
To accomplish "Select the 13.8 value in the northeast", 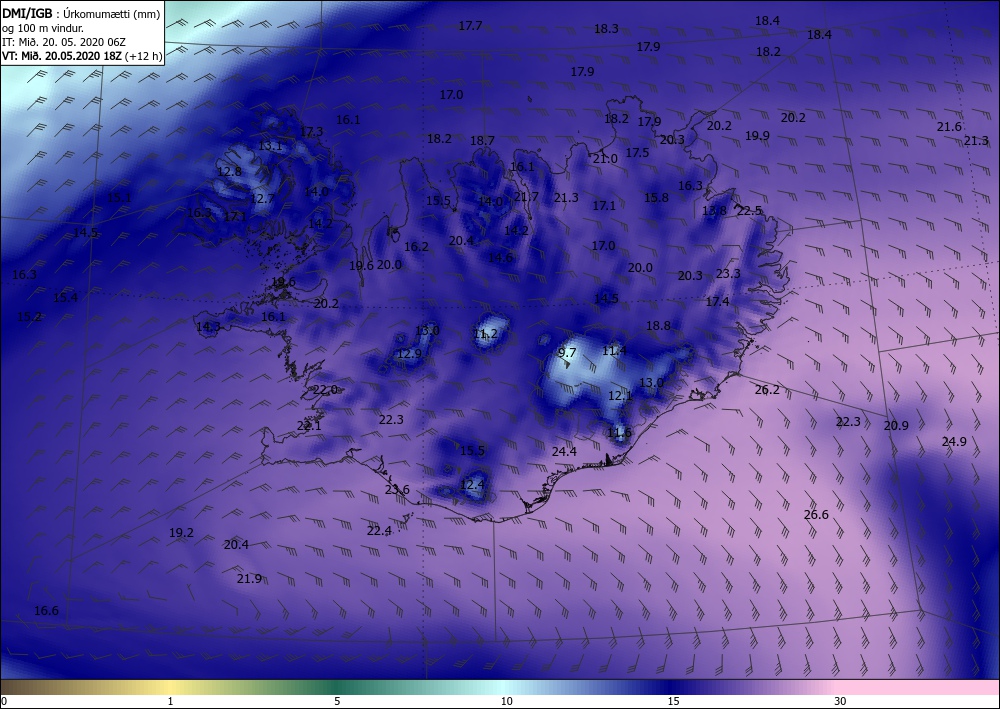I will (714, 210).
